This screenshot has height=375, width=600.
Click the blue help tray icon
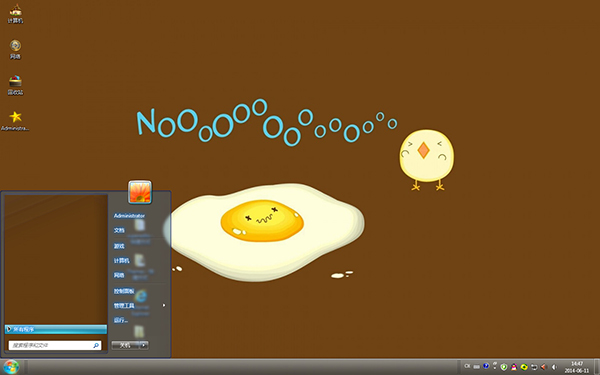486,366
